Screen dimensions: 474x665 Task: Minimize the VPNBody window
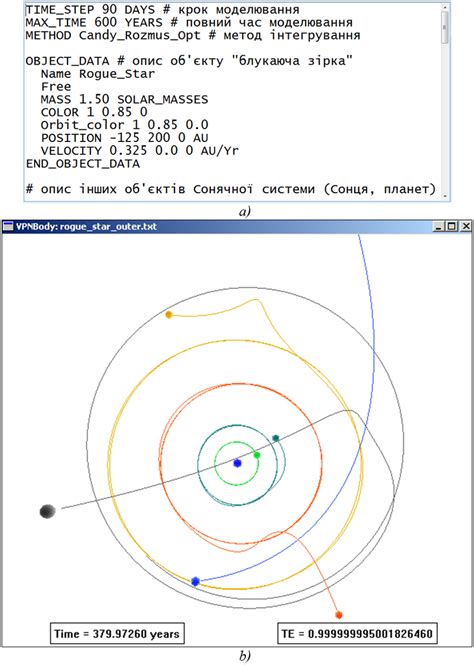(x=438, y=226)
